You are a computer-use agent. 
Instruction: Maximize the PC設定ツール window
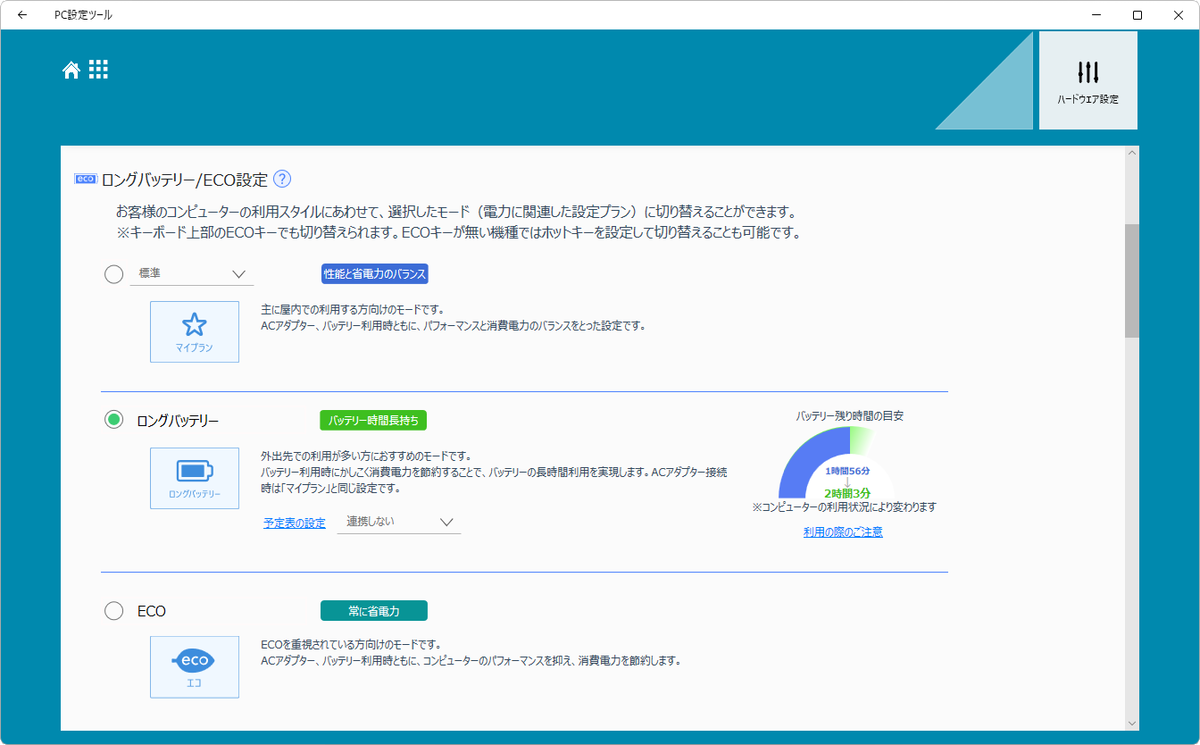1137,15
